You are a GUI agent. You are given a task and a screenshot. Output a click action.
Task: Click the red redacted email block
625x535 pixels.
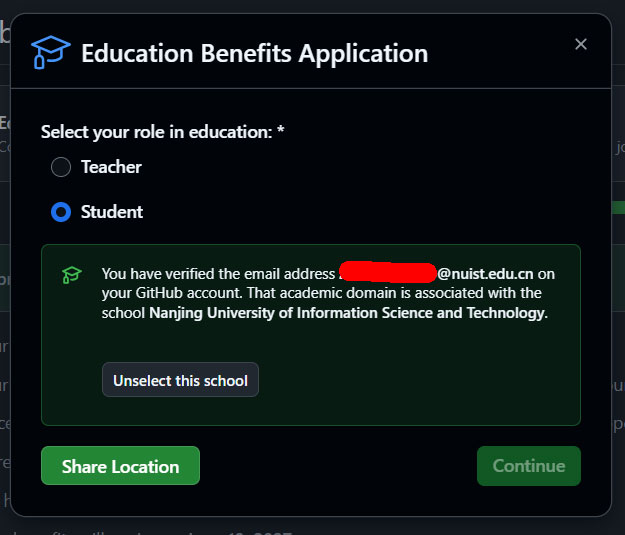(388, 272)
